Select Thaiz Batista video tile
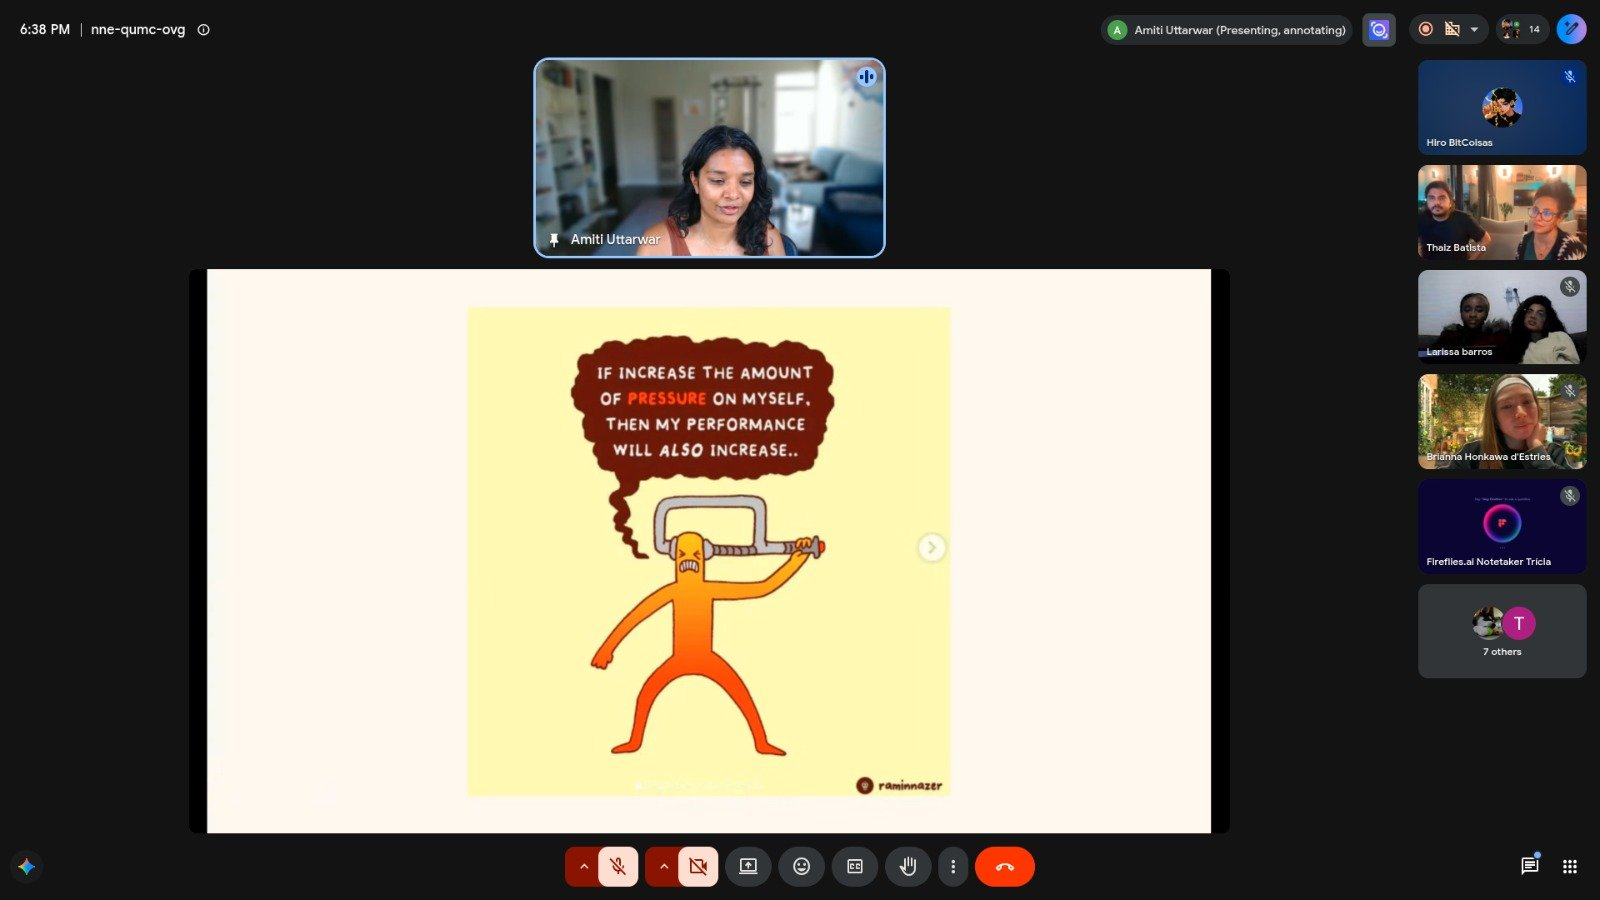Screen dimensions: 1600x900 (1502, 212)
